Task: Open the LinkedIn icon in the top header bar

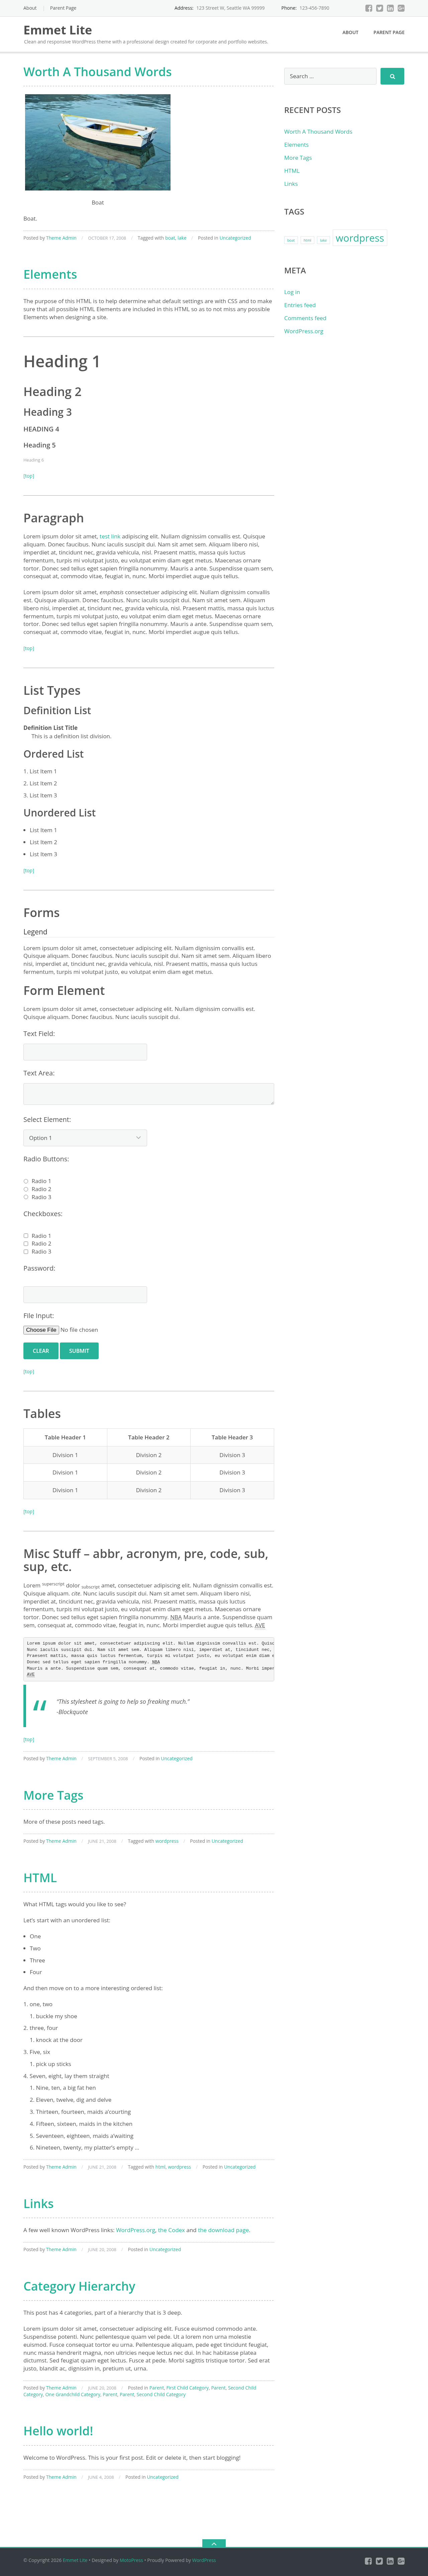Action: pyautogui.click(x=390, y=8)
